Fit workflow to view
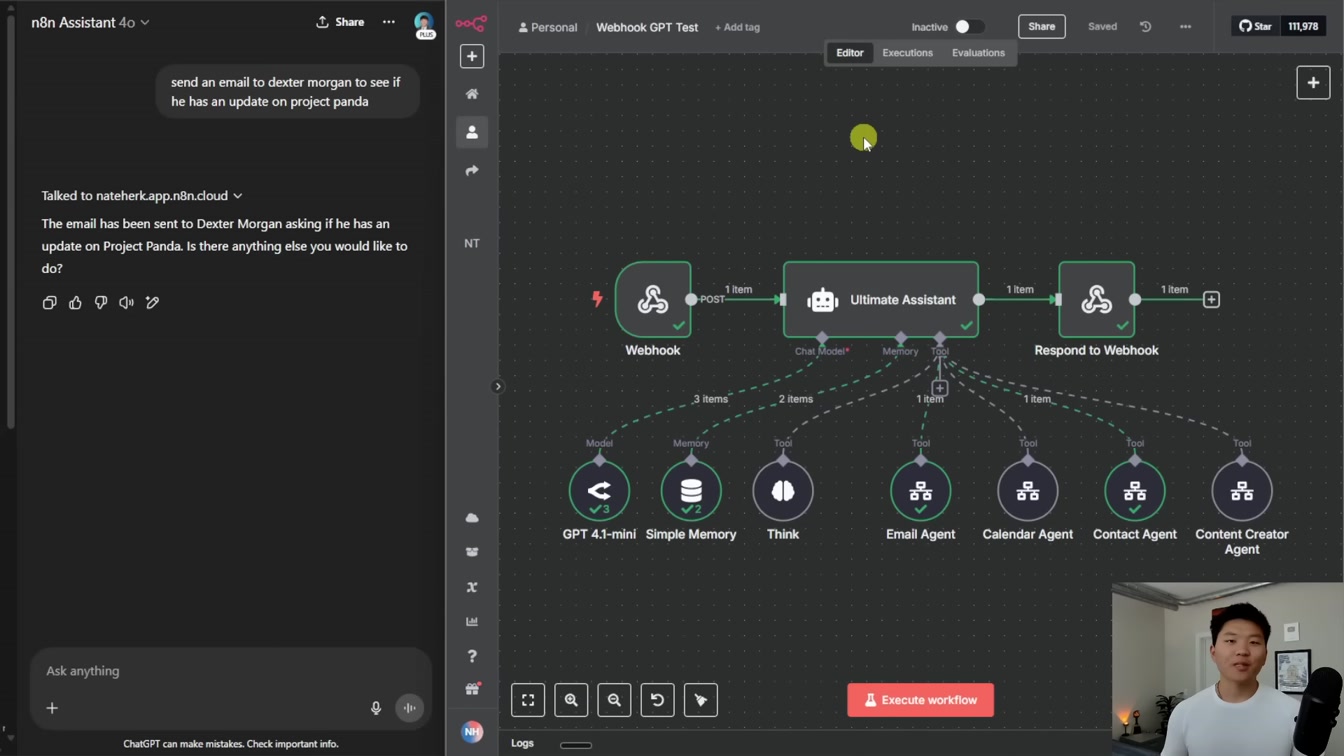Screen dimensions: 1344x756 tap(528, 700)
